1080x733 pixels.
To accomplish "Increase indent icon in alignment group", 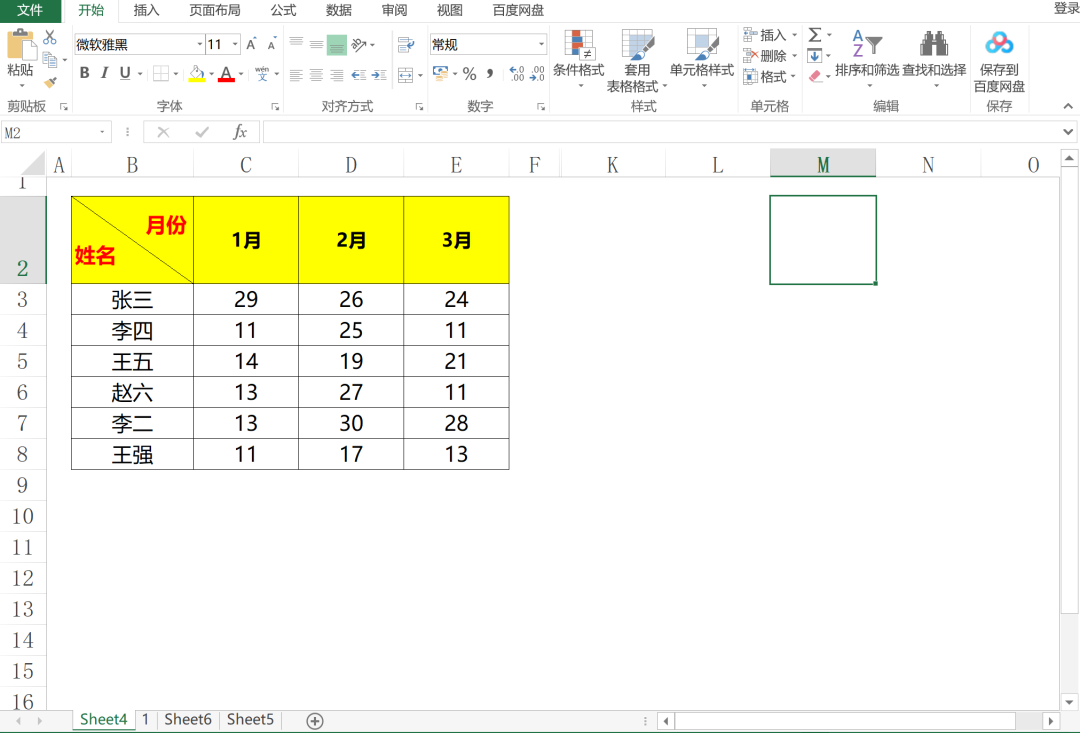I will [379, 74].
